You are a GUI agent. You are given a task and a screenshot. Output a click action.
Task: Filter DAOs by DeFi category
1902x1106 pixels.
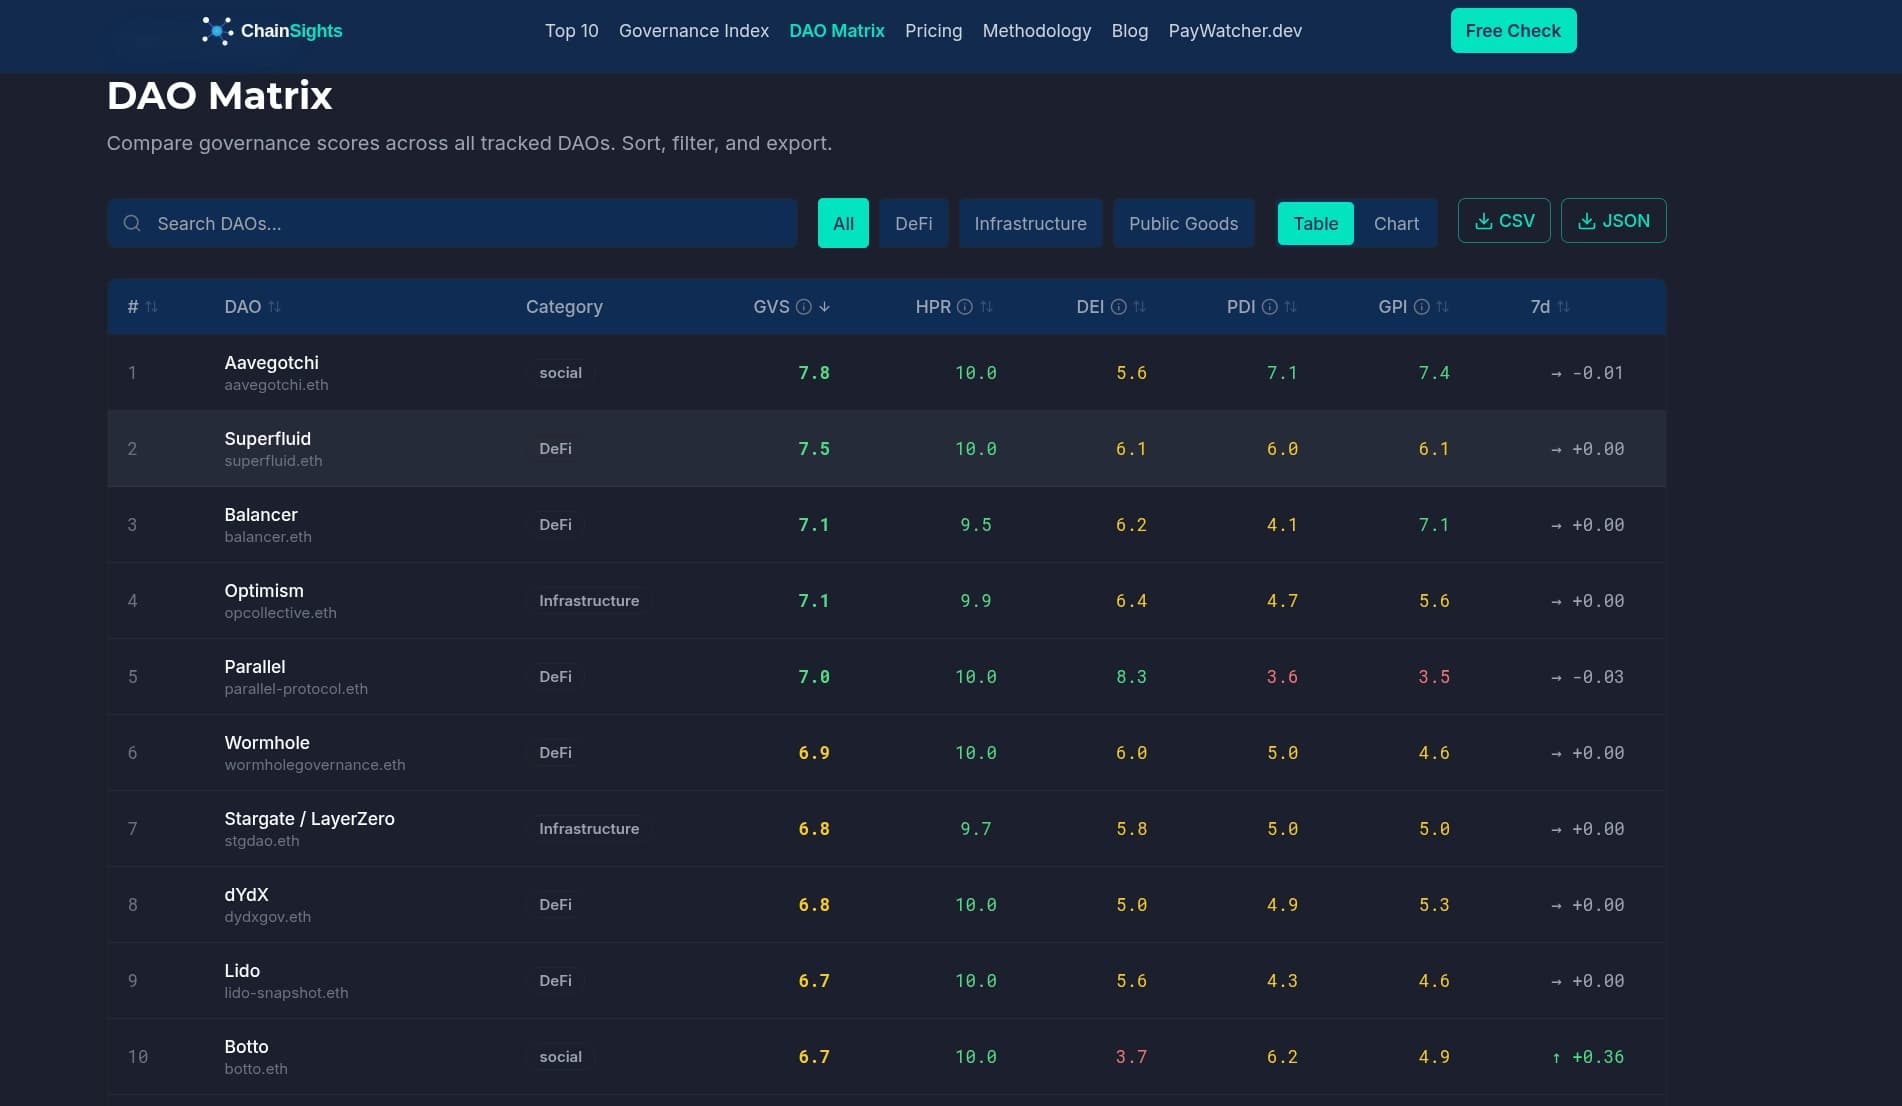coord(913,224)
